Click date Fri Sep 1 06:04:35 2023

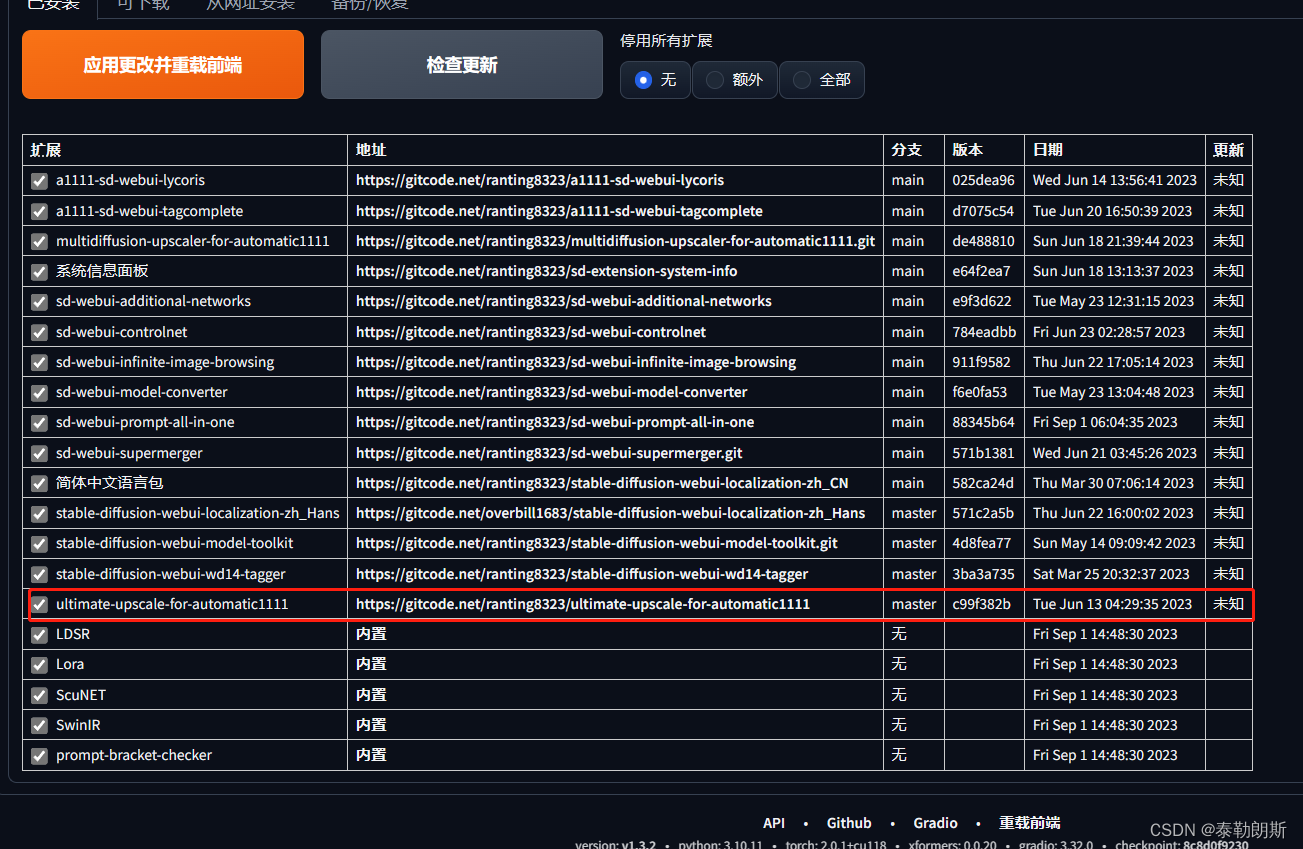coord(1105,422)
